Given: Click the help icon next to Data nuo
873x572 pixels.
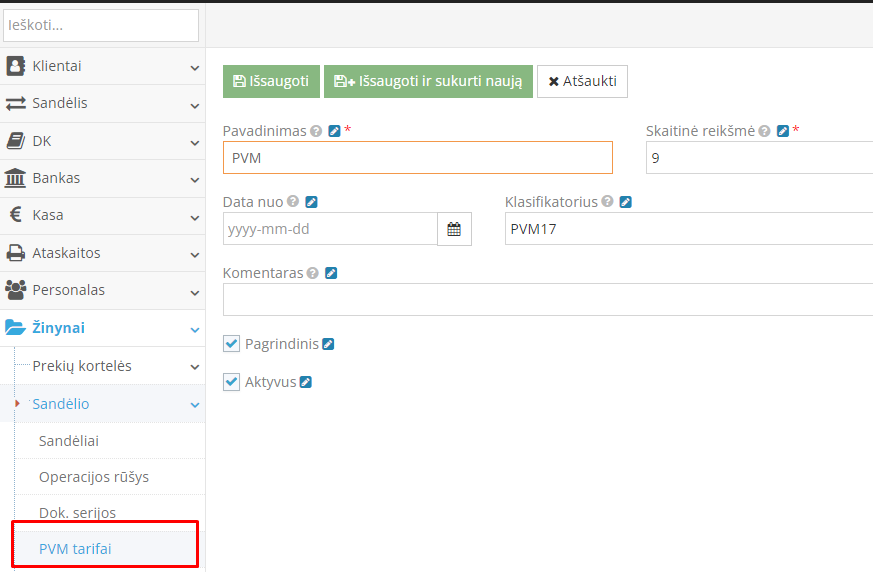Looking at the screenshot, I should (293, 202).
